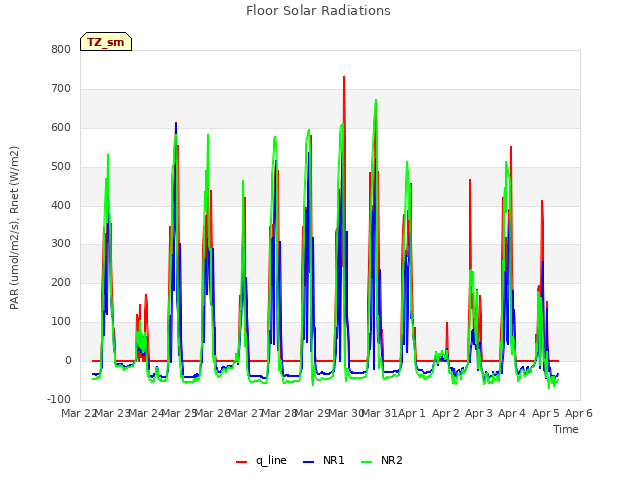Viewport: 640px width, 480px height.
Task: Click the red q_line peak above 700
Action: click(x=344, y=77)
